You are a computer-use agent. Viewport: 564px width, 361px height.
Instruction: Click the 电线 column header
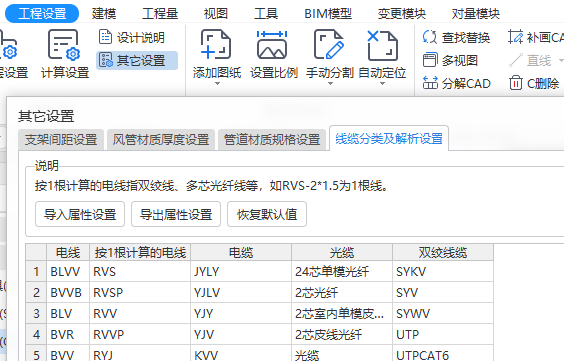[x=68, y=252]
